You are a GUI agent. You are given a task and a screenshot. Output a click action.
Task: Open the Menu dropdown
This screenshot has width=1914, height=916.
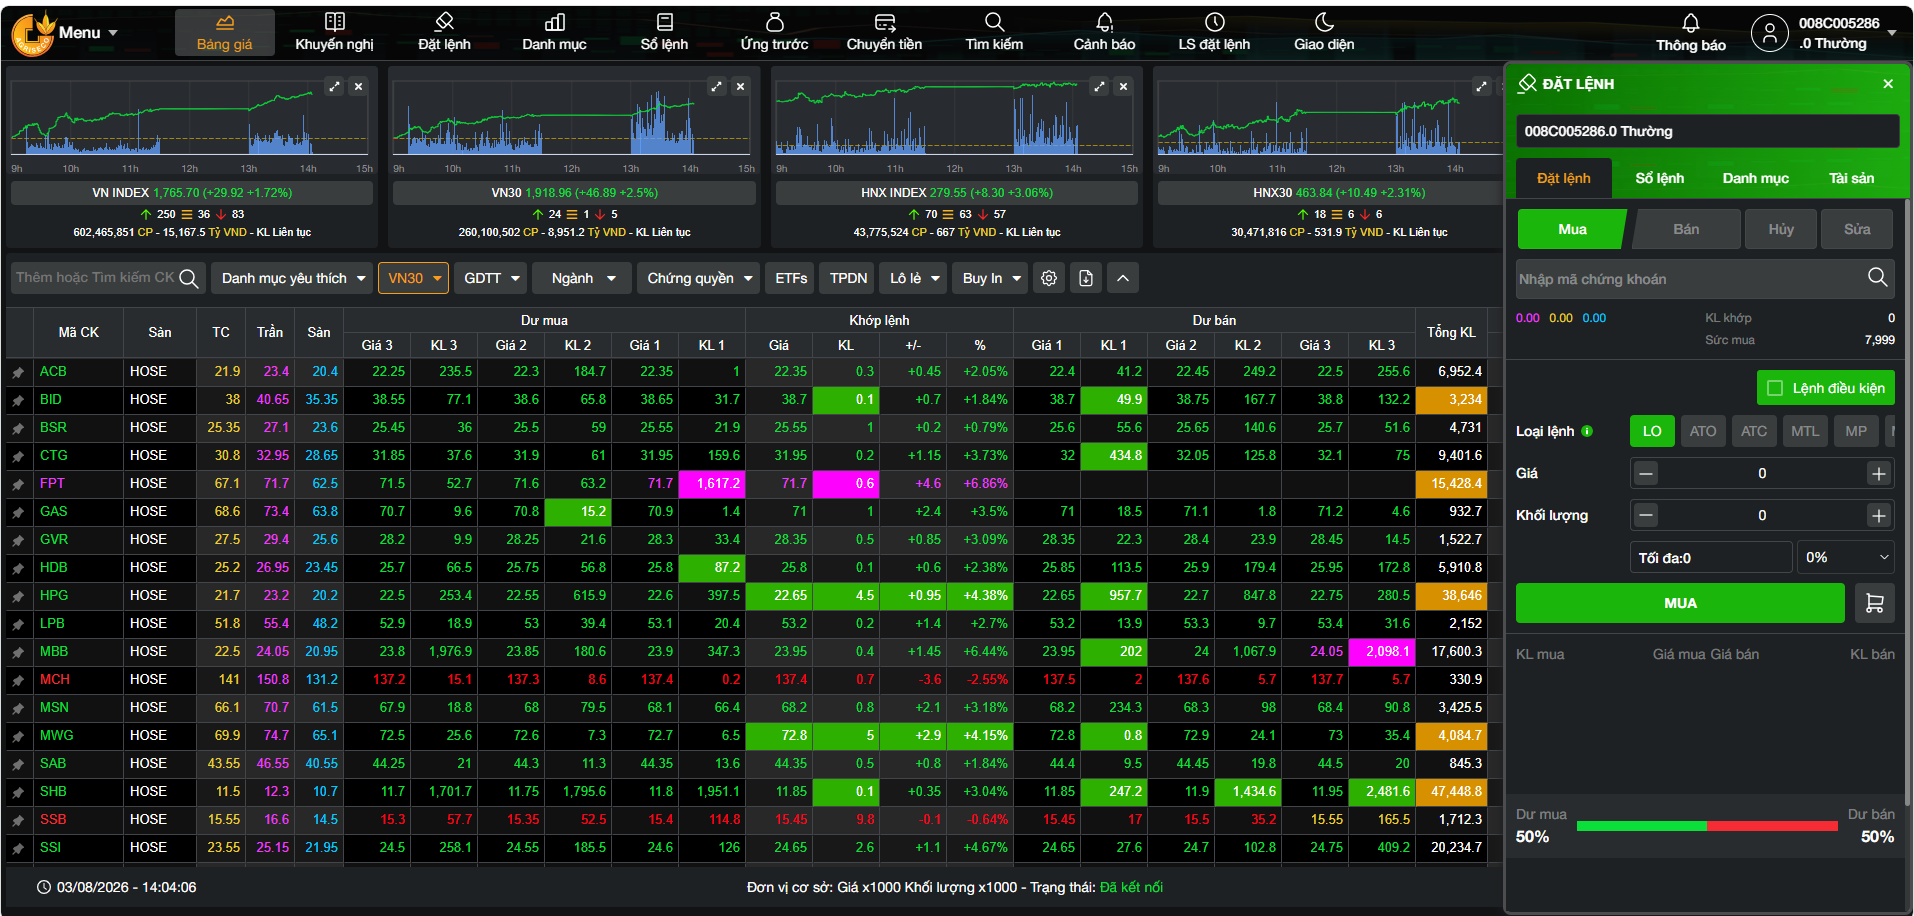pos(88,33)
